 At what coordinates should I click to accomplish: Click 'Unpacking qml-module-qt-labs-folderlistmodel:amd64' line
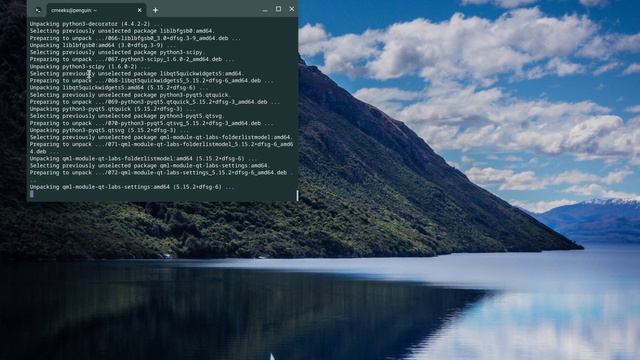click(x=143, y=158)
